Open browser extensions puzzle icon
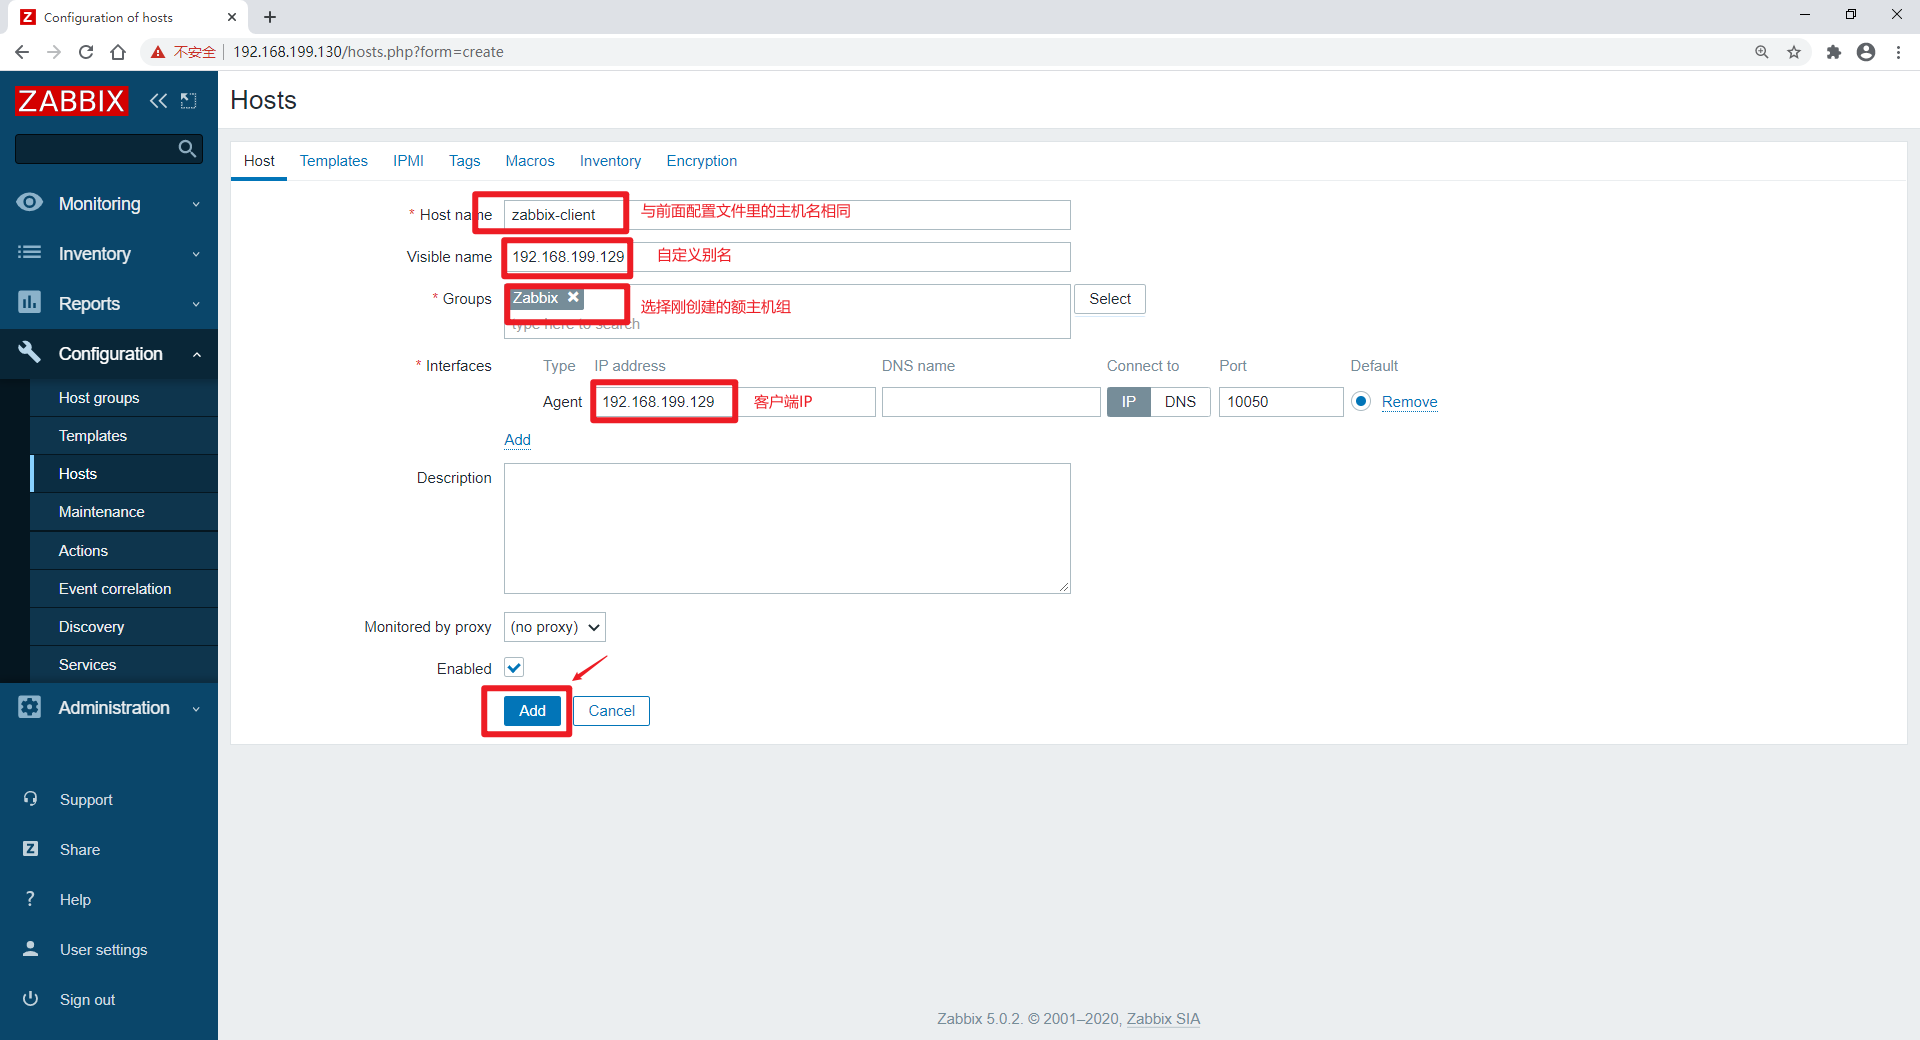 [x=1833, y=52]
